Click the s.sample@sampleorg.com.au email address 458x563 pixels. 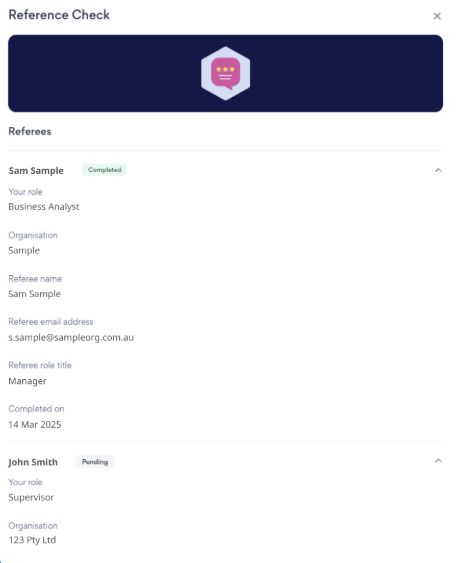[71, 338]
